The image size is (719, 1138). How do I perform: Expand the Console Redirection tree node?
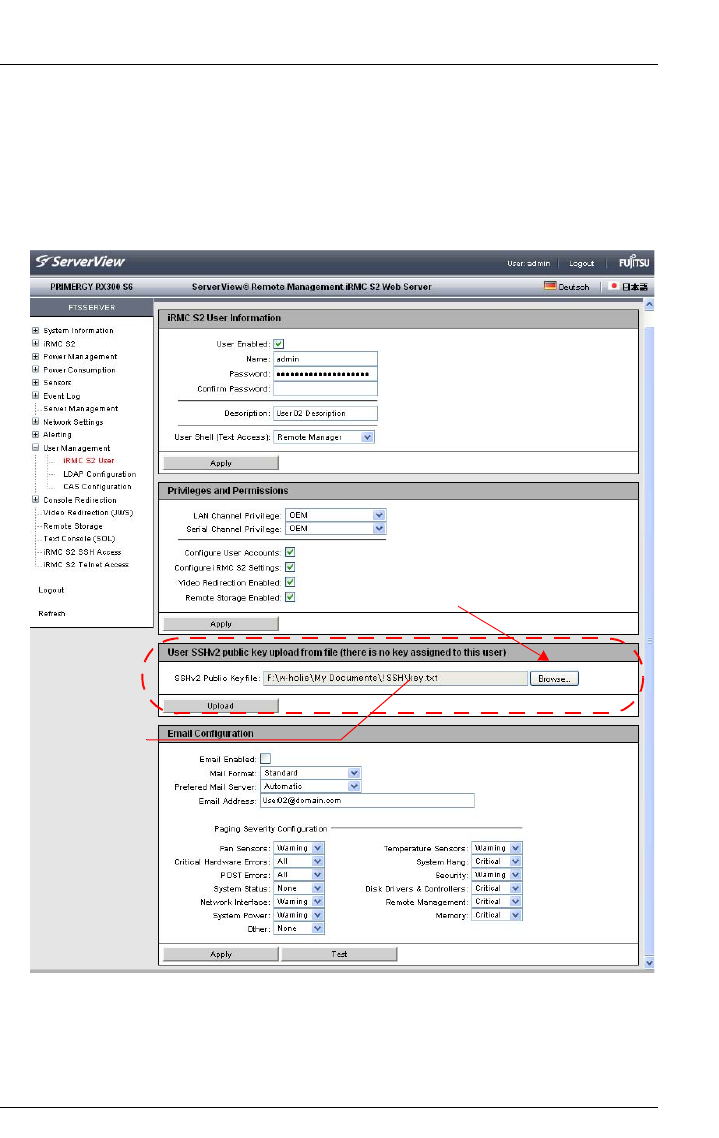36,499
